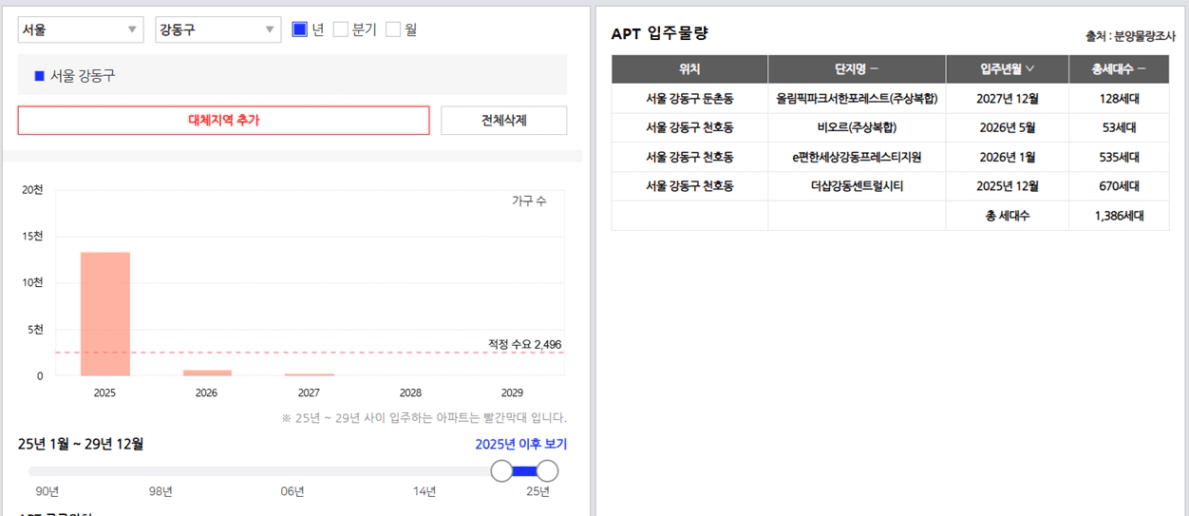Screen dimensions: 1189x516
Task: Click the 서울 강동구 둔촌동 location cell
Action: pos(690,98)
